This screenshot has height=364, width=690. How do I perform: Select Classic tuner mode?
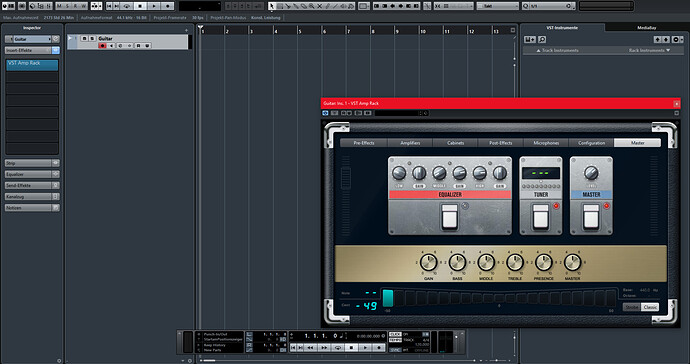(x=650, y=307)
